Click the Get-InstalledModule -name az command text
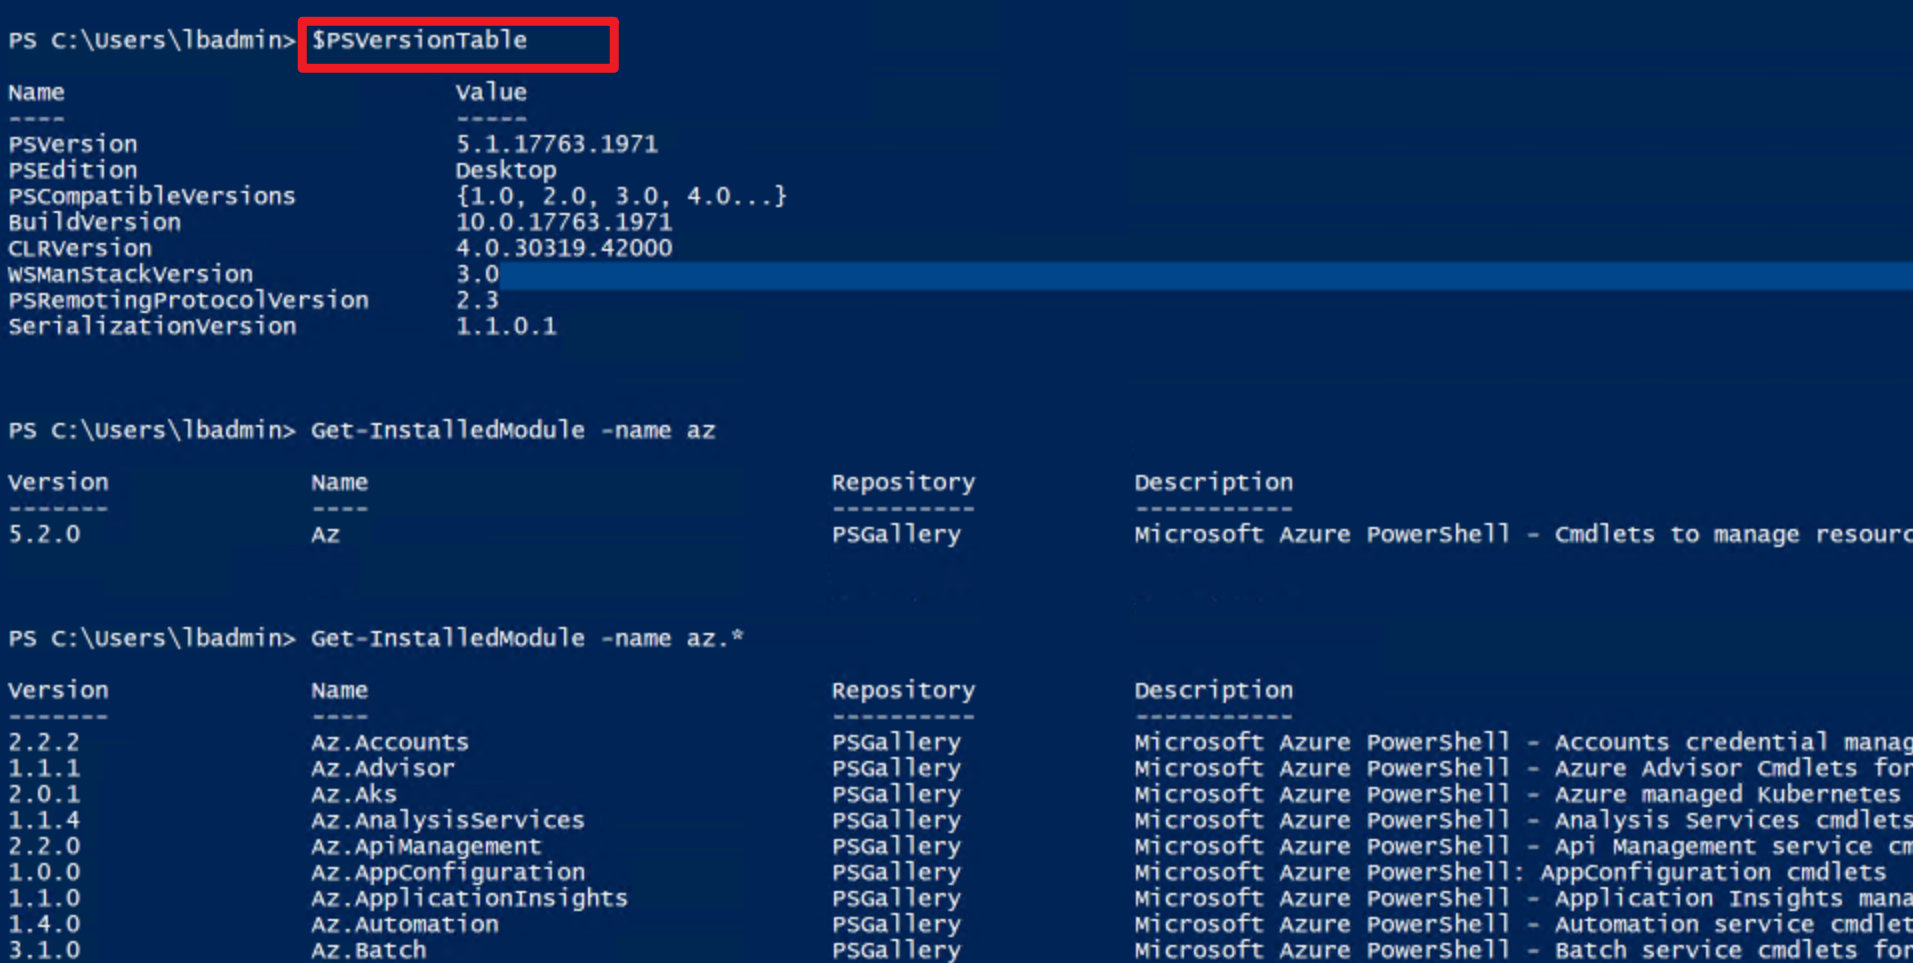 (x=512, y=430)
